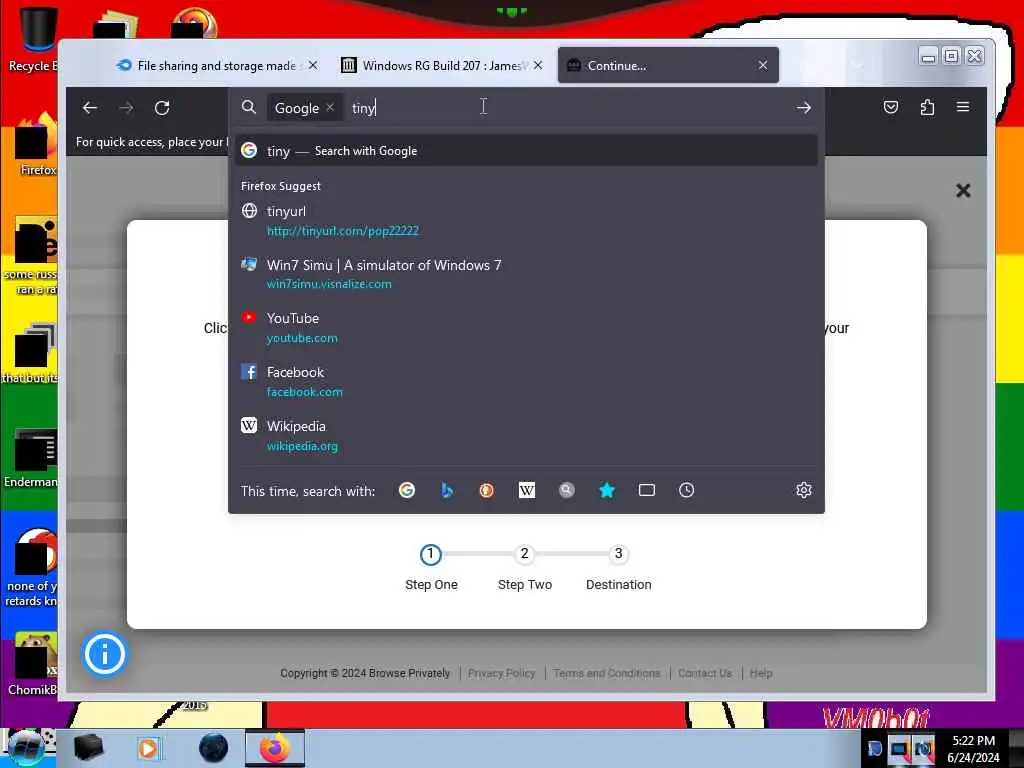Screen dimensions: 1024x768
Task: Choose the Facebook suggestion
Action: (526, 381)
